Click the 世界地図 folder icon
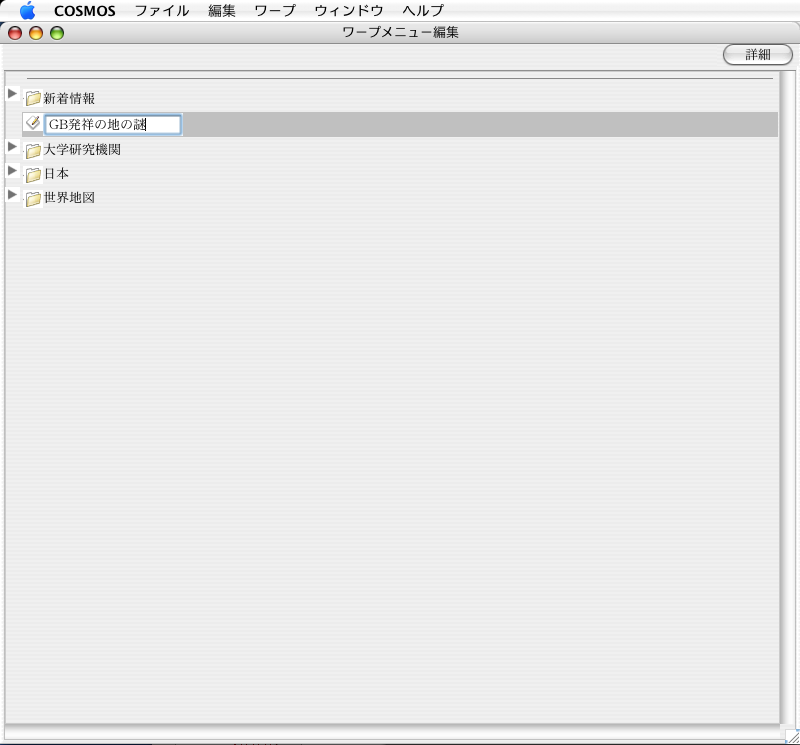The height and width of the screenshot is (745, 800). click(33, 198)
